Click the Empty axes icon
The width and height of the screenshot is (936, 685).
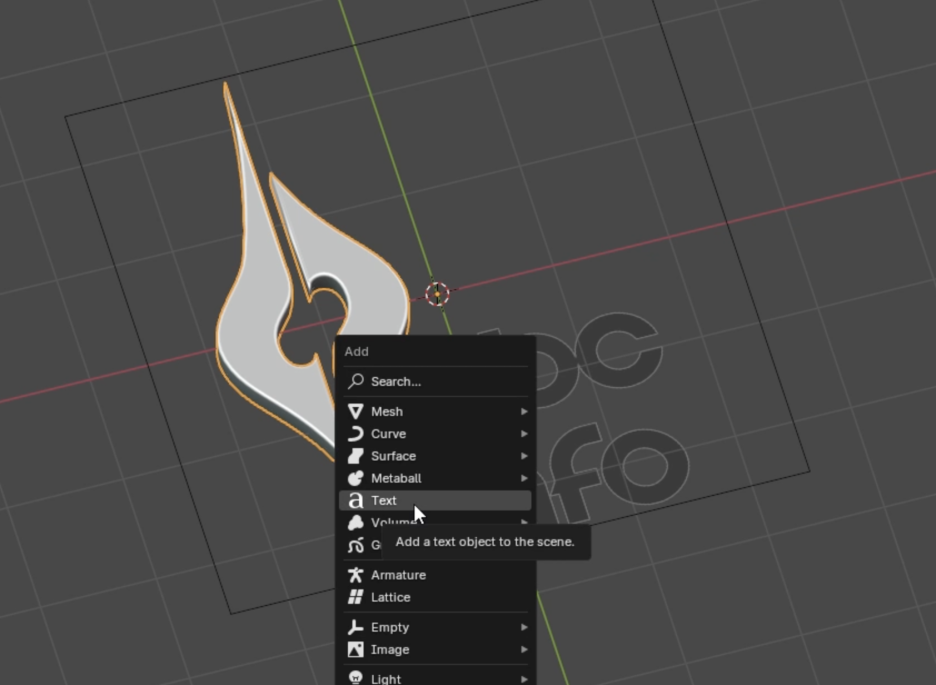tap(356, 627)
